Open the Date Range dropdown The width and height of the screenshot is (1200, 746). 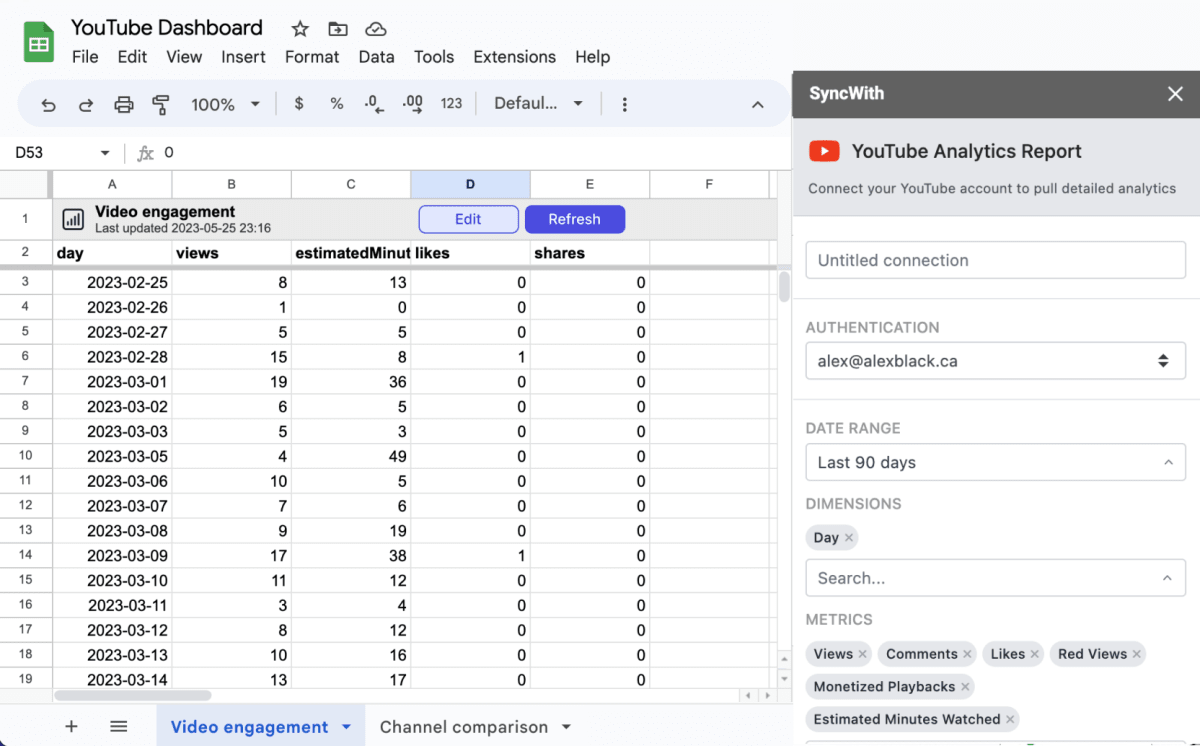(995, 462)
